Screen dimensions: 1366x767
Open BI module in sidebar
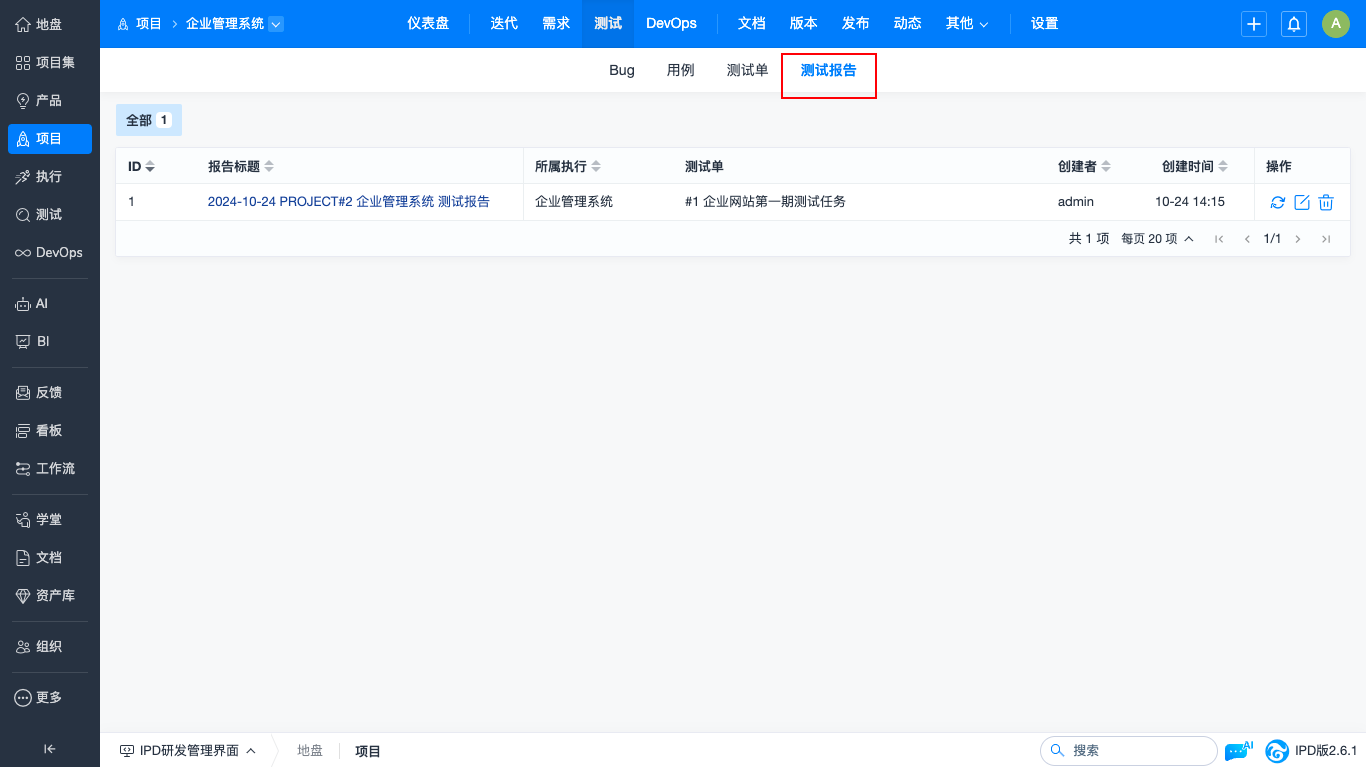(50, 341)
